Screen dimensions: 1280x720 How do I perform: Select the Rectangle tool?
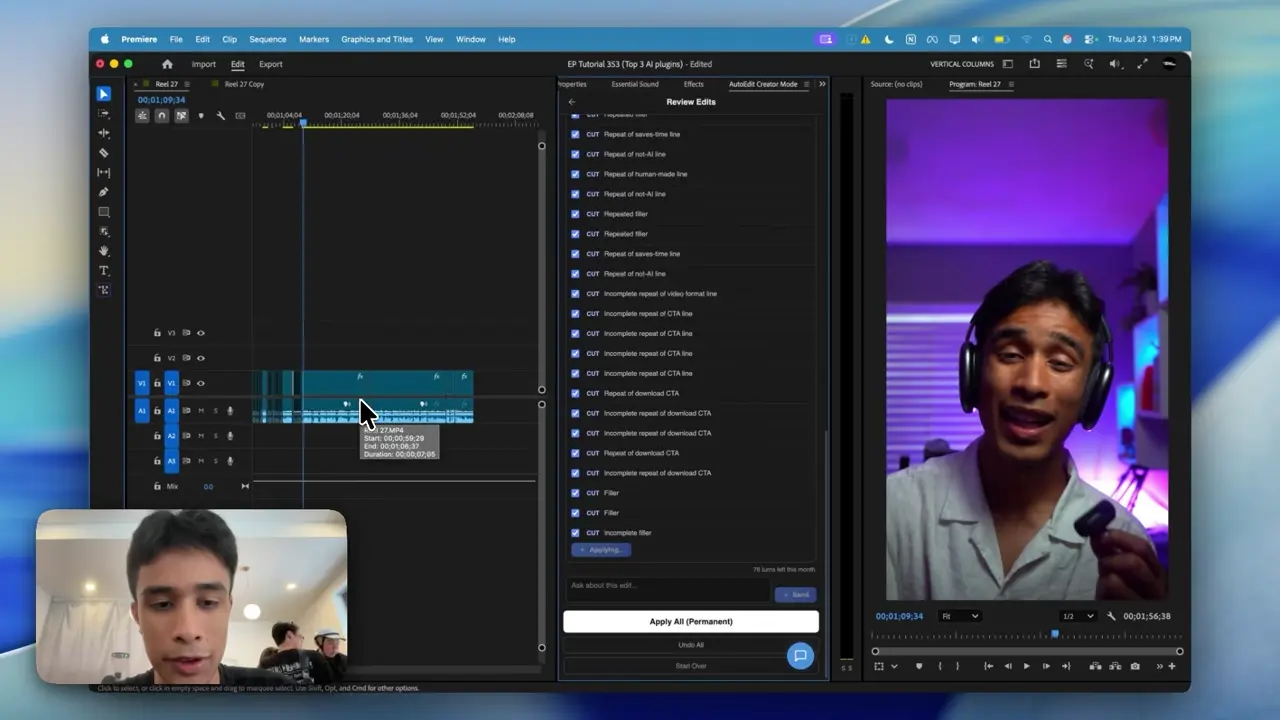pos(104,212)
